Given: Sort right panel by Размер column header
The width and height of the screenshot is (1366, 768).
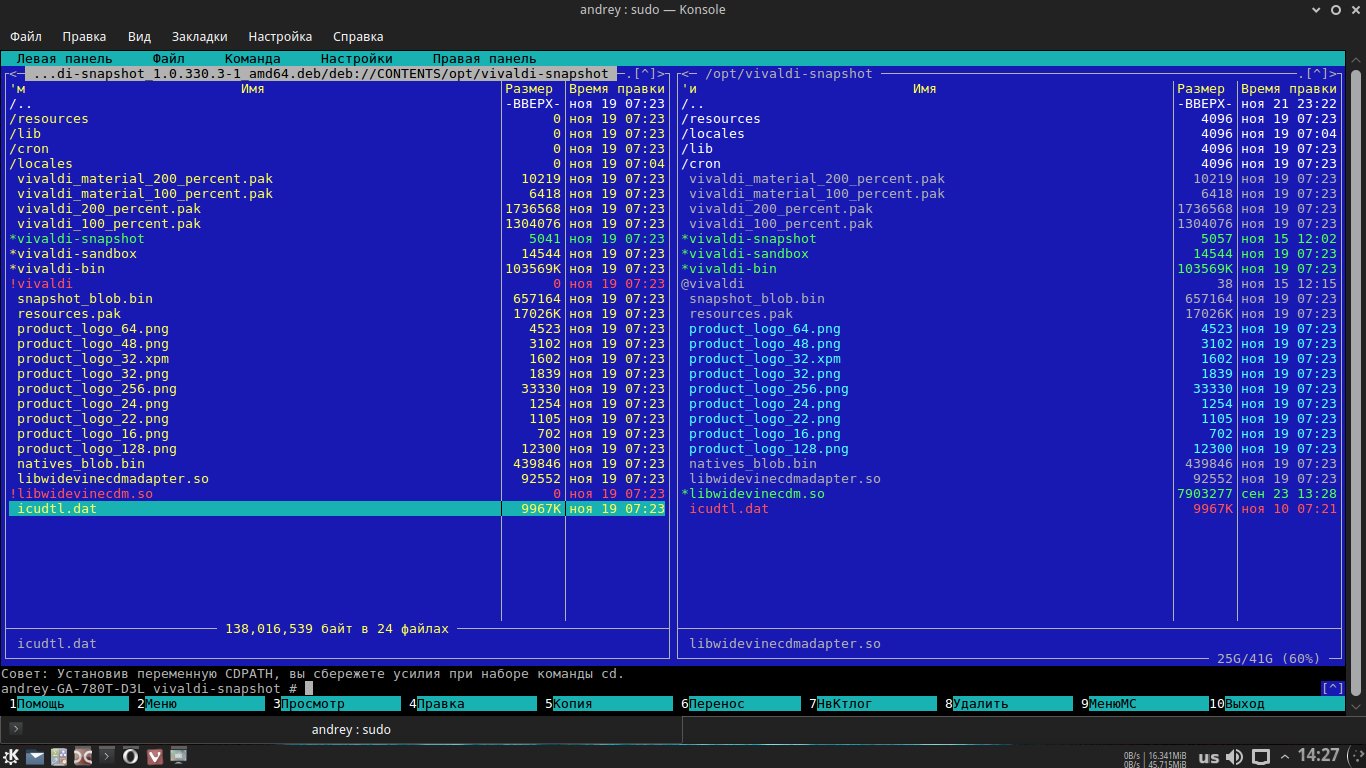Looking at the screenshot, I should (x=1200, y=89).
